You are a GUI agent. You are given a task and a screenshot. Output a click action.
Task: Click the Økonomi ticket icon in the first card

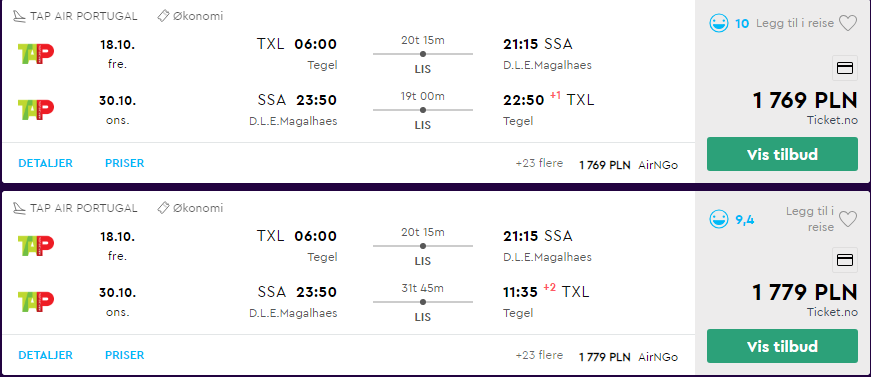[163, 16]
